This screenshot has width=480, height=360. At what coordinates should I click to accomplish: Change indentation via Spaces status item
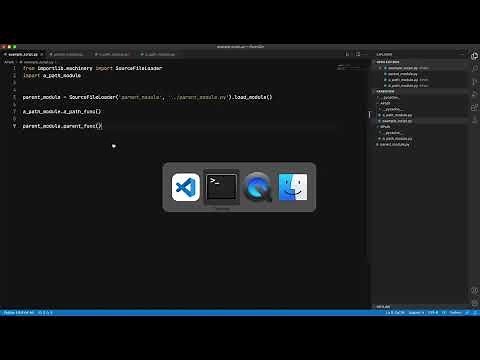[x=416, y=313]
